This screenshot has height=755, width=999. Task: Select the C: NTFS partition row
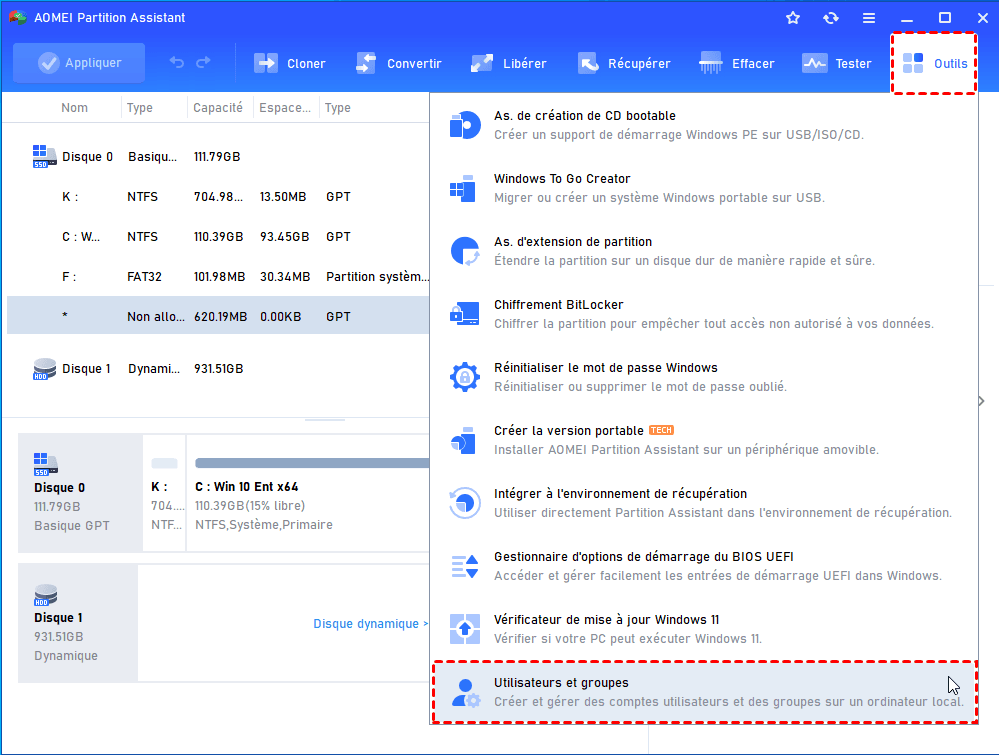coord(218,237)
